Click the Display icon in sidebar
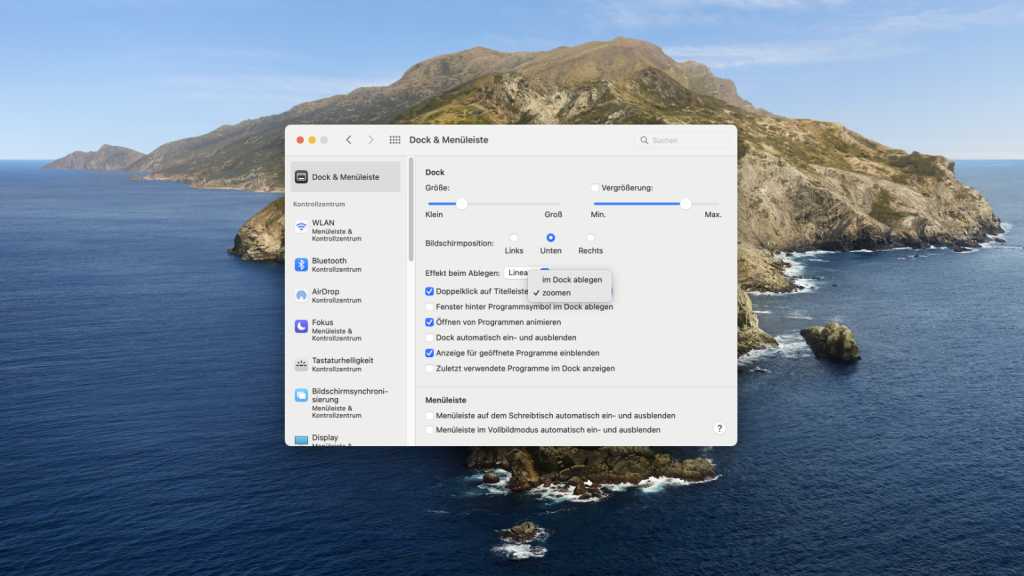The width and height of the screenshot is (1024, 576). (x=301, y=440)
